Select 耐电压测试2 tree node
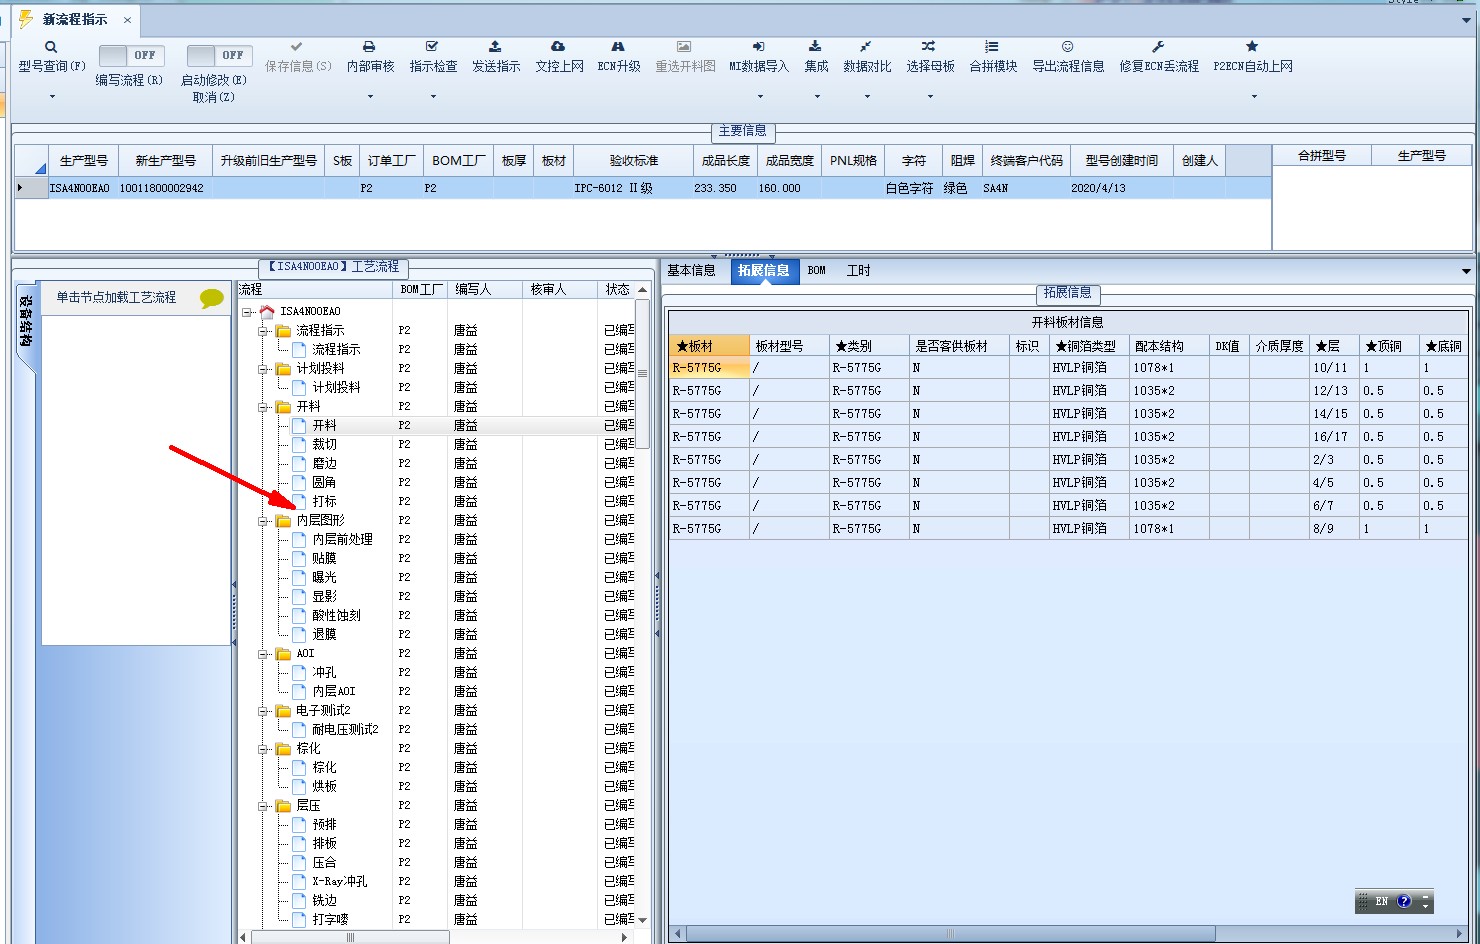Viewport: 1480px width, 944px height. pyautogui.click(x=345, y=729)
